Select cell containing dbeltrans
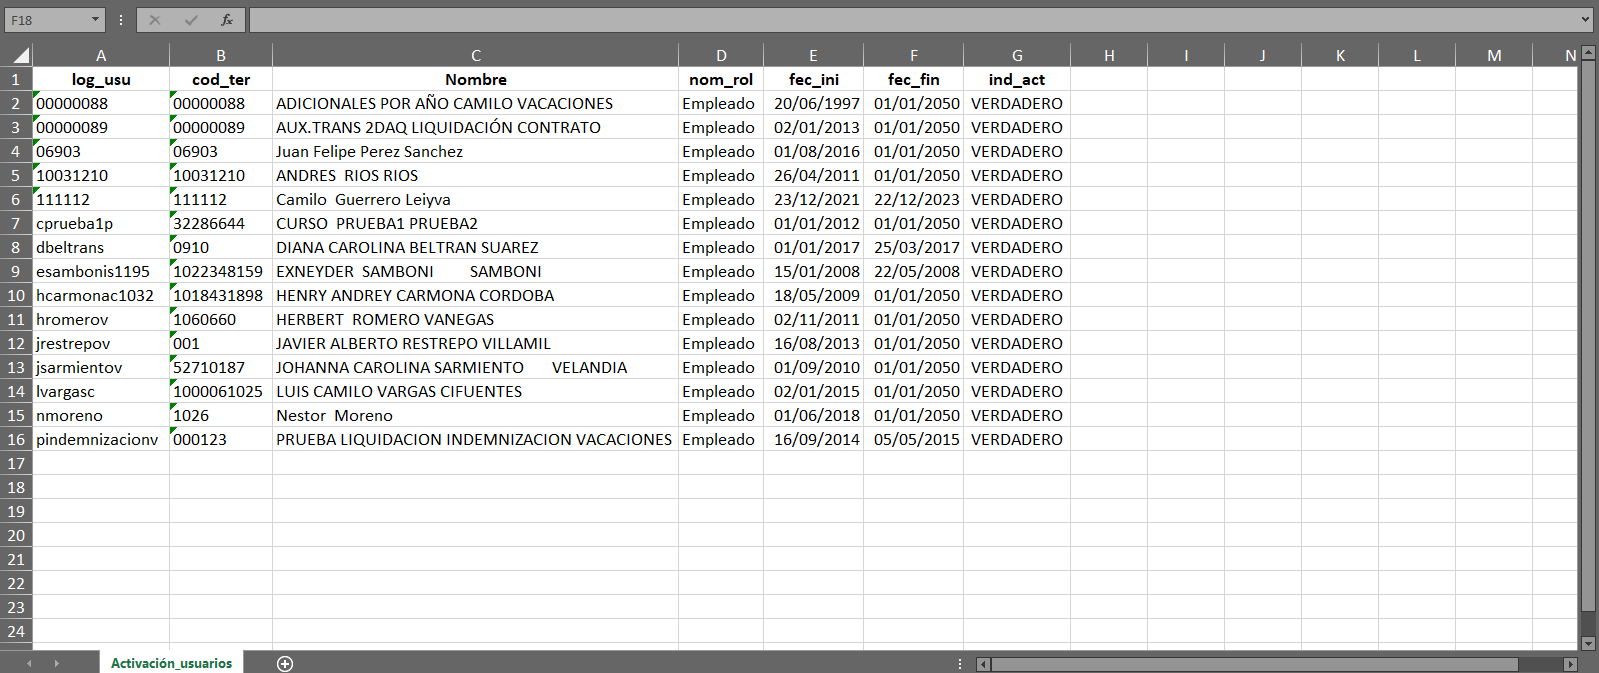Viewport: 1599px width, 673px height. [x=101, y=247]
